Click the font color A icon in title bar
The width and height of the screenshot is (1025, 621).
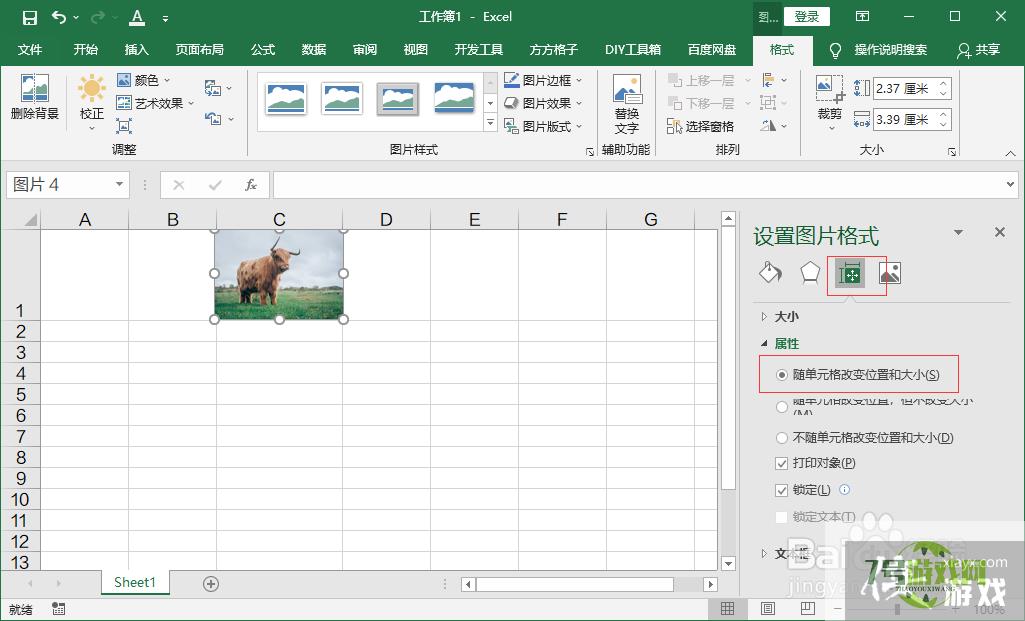(137, 17)
